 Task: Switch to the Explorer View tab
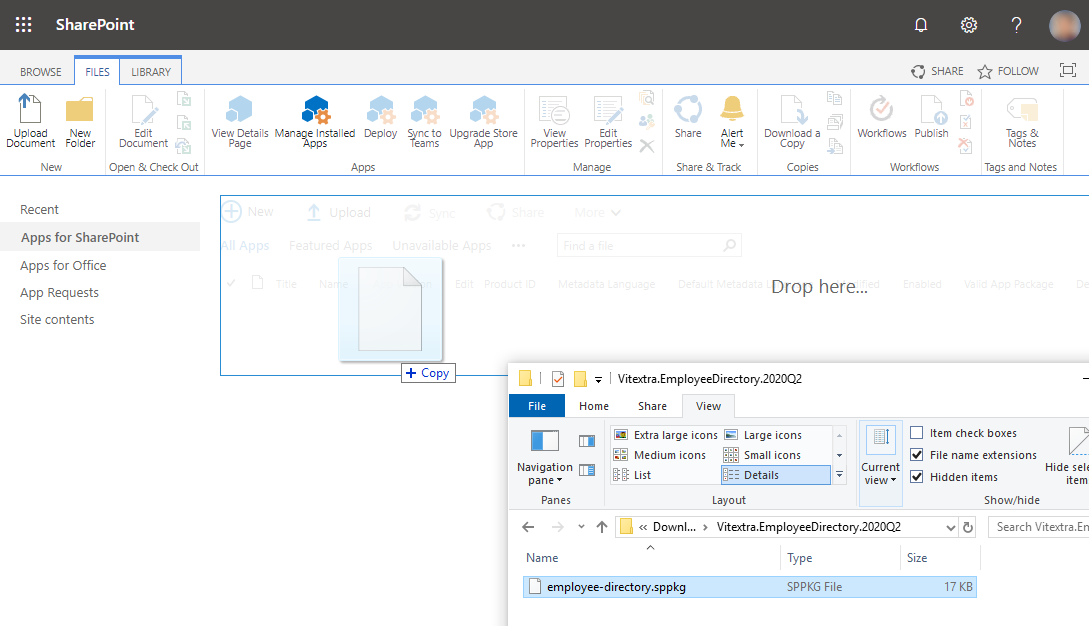708,406
